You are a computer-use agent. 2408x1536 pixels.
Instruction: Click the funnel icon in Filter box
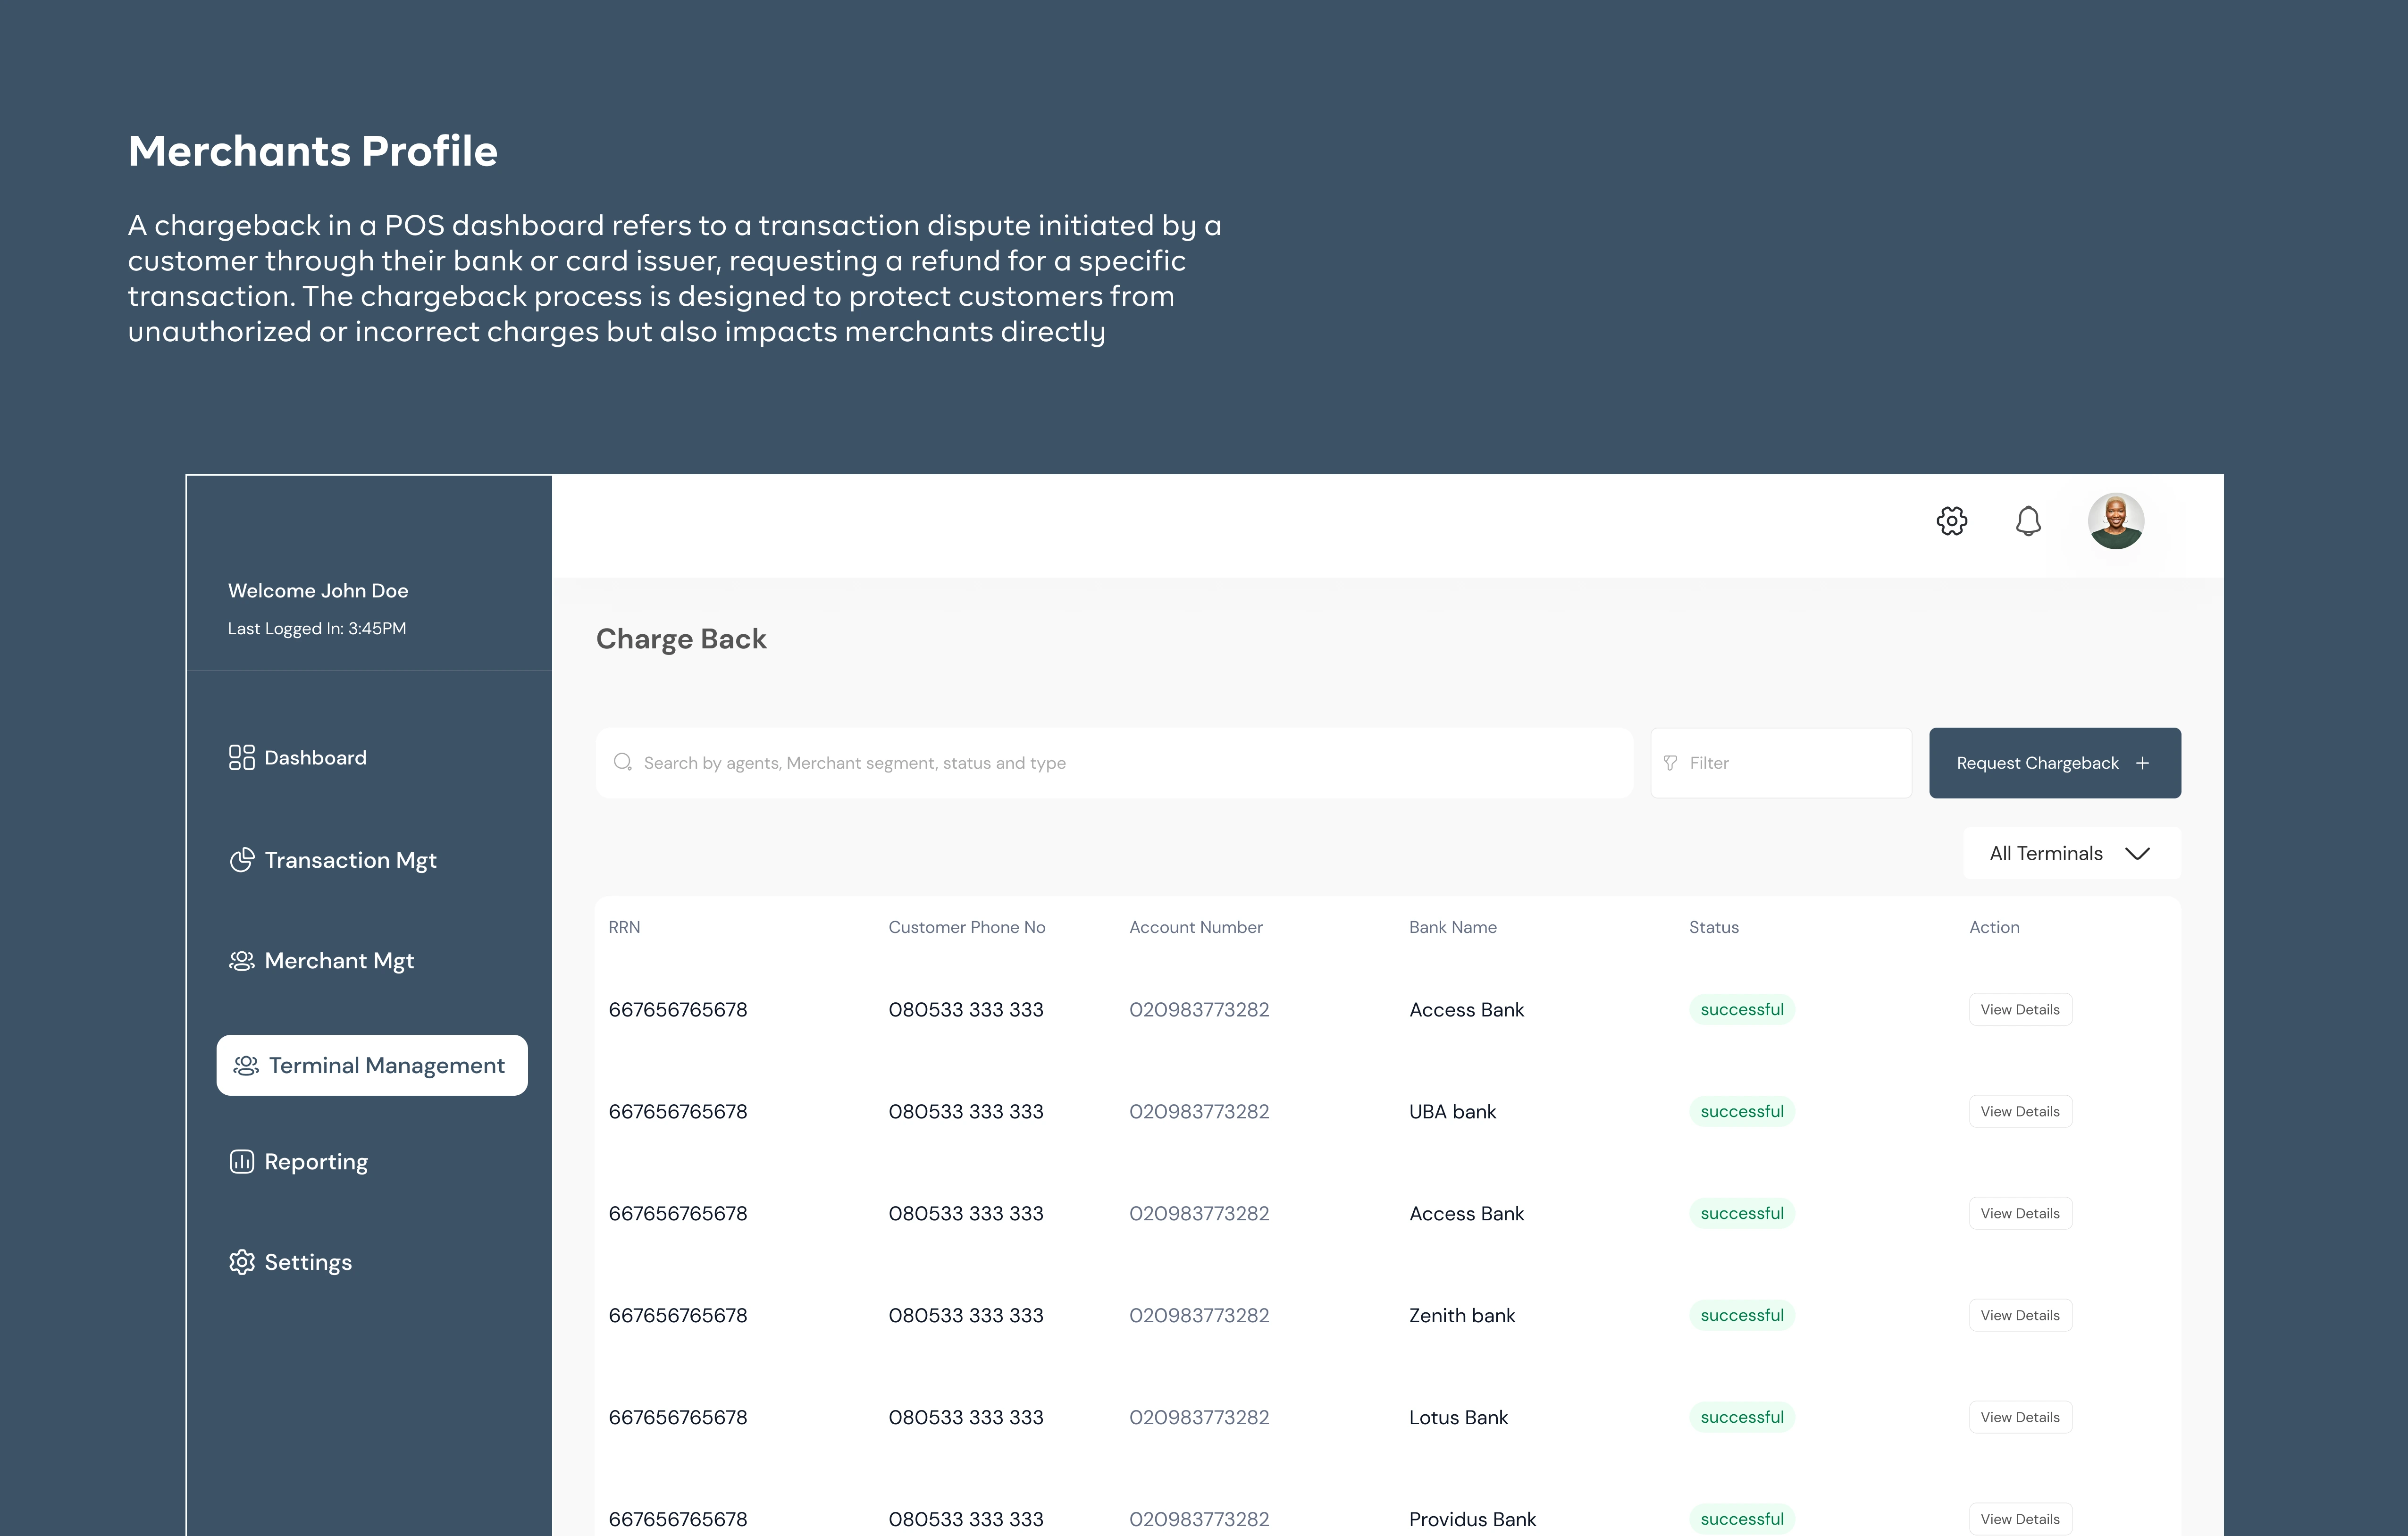coord(1670,763)
